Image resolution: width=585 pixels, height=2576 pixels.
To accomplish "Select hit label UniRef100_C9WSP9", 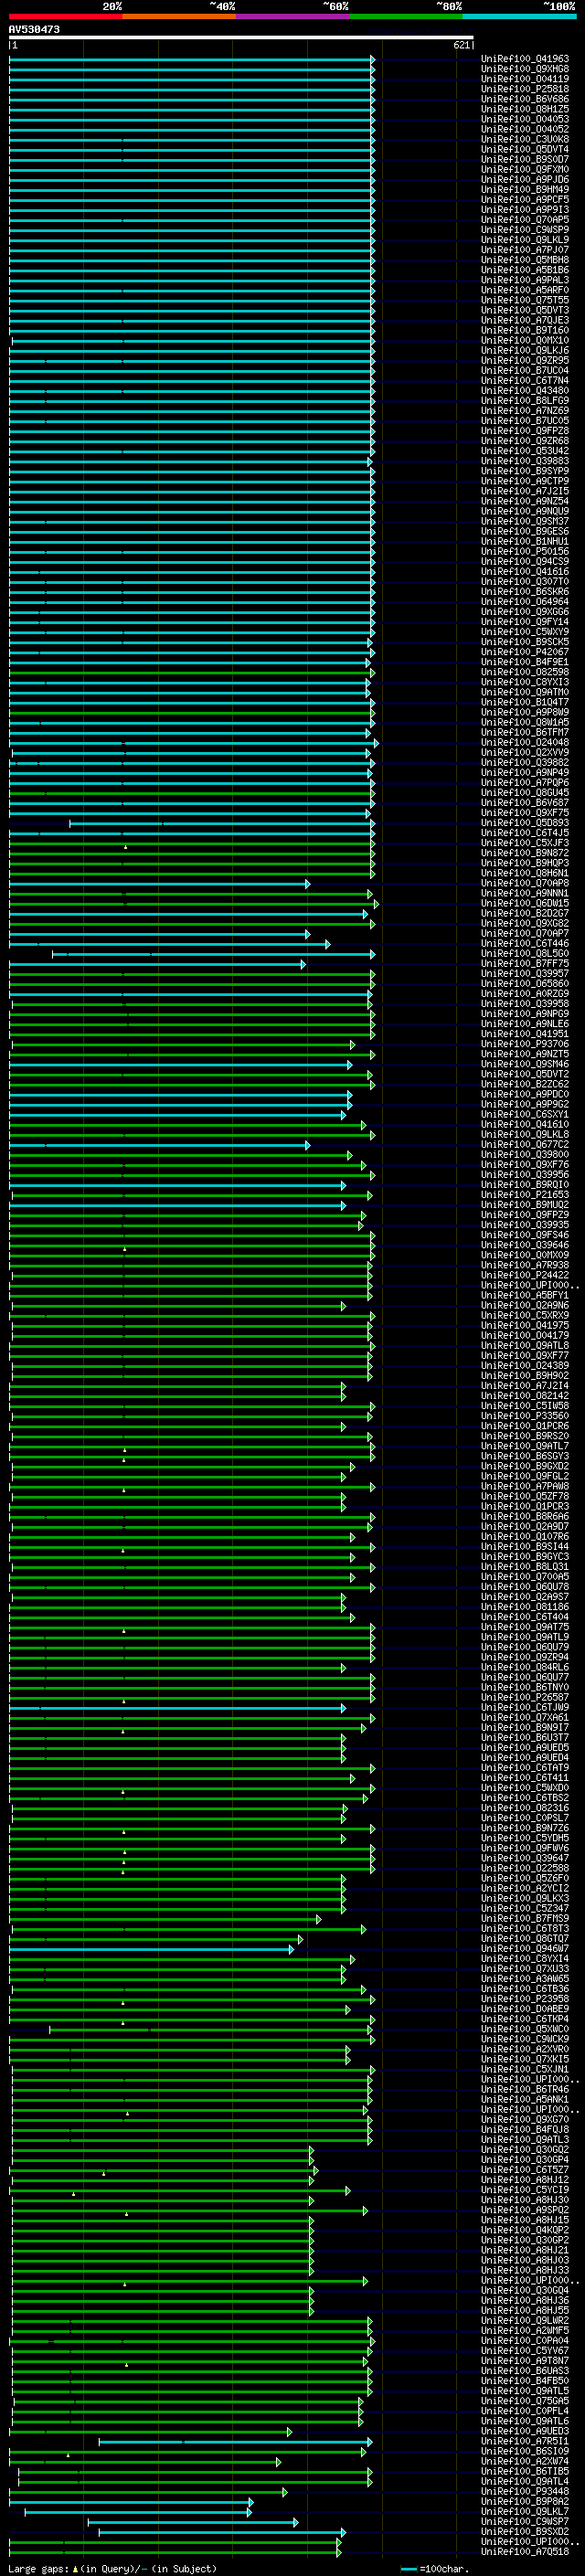I will 525,230.
